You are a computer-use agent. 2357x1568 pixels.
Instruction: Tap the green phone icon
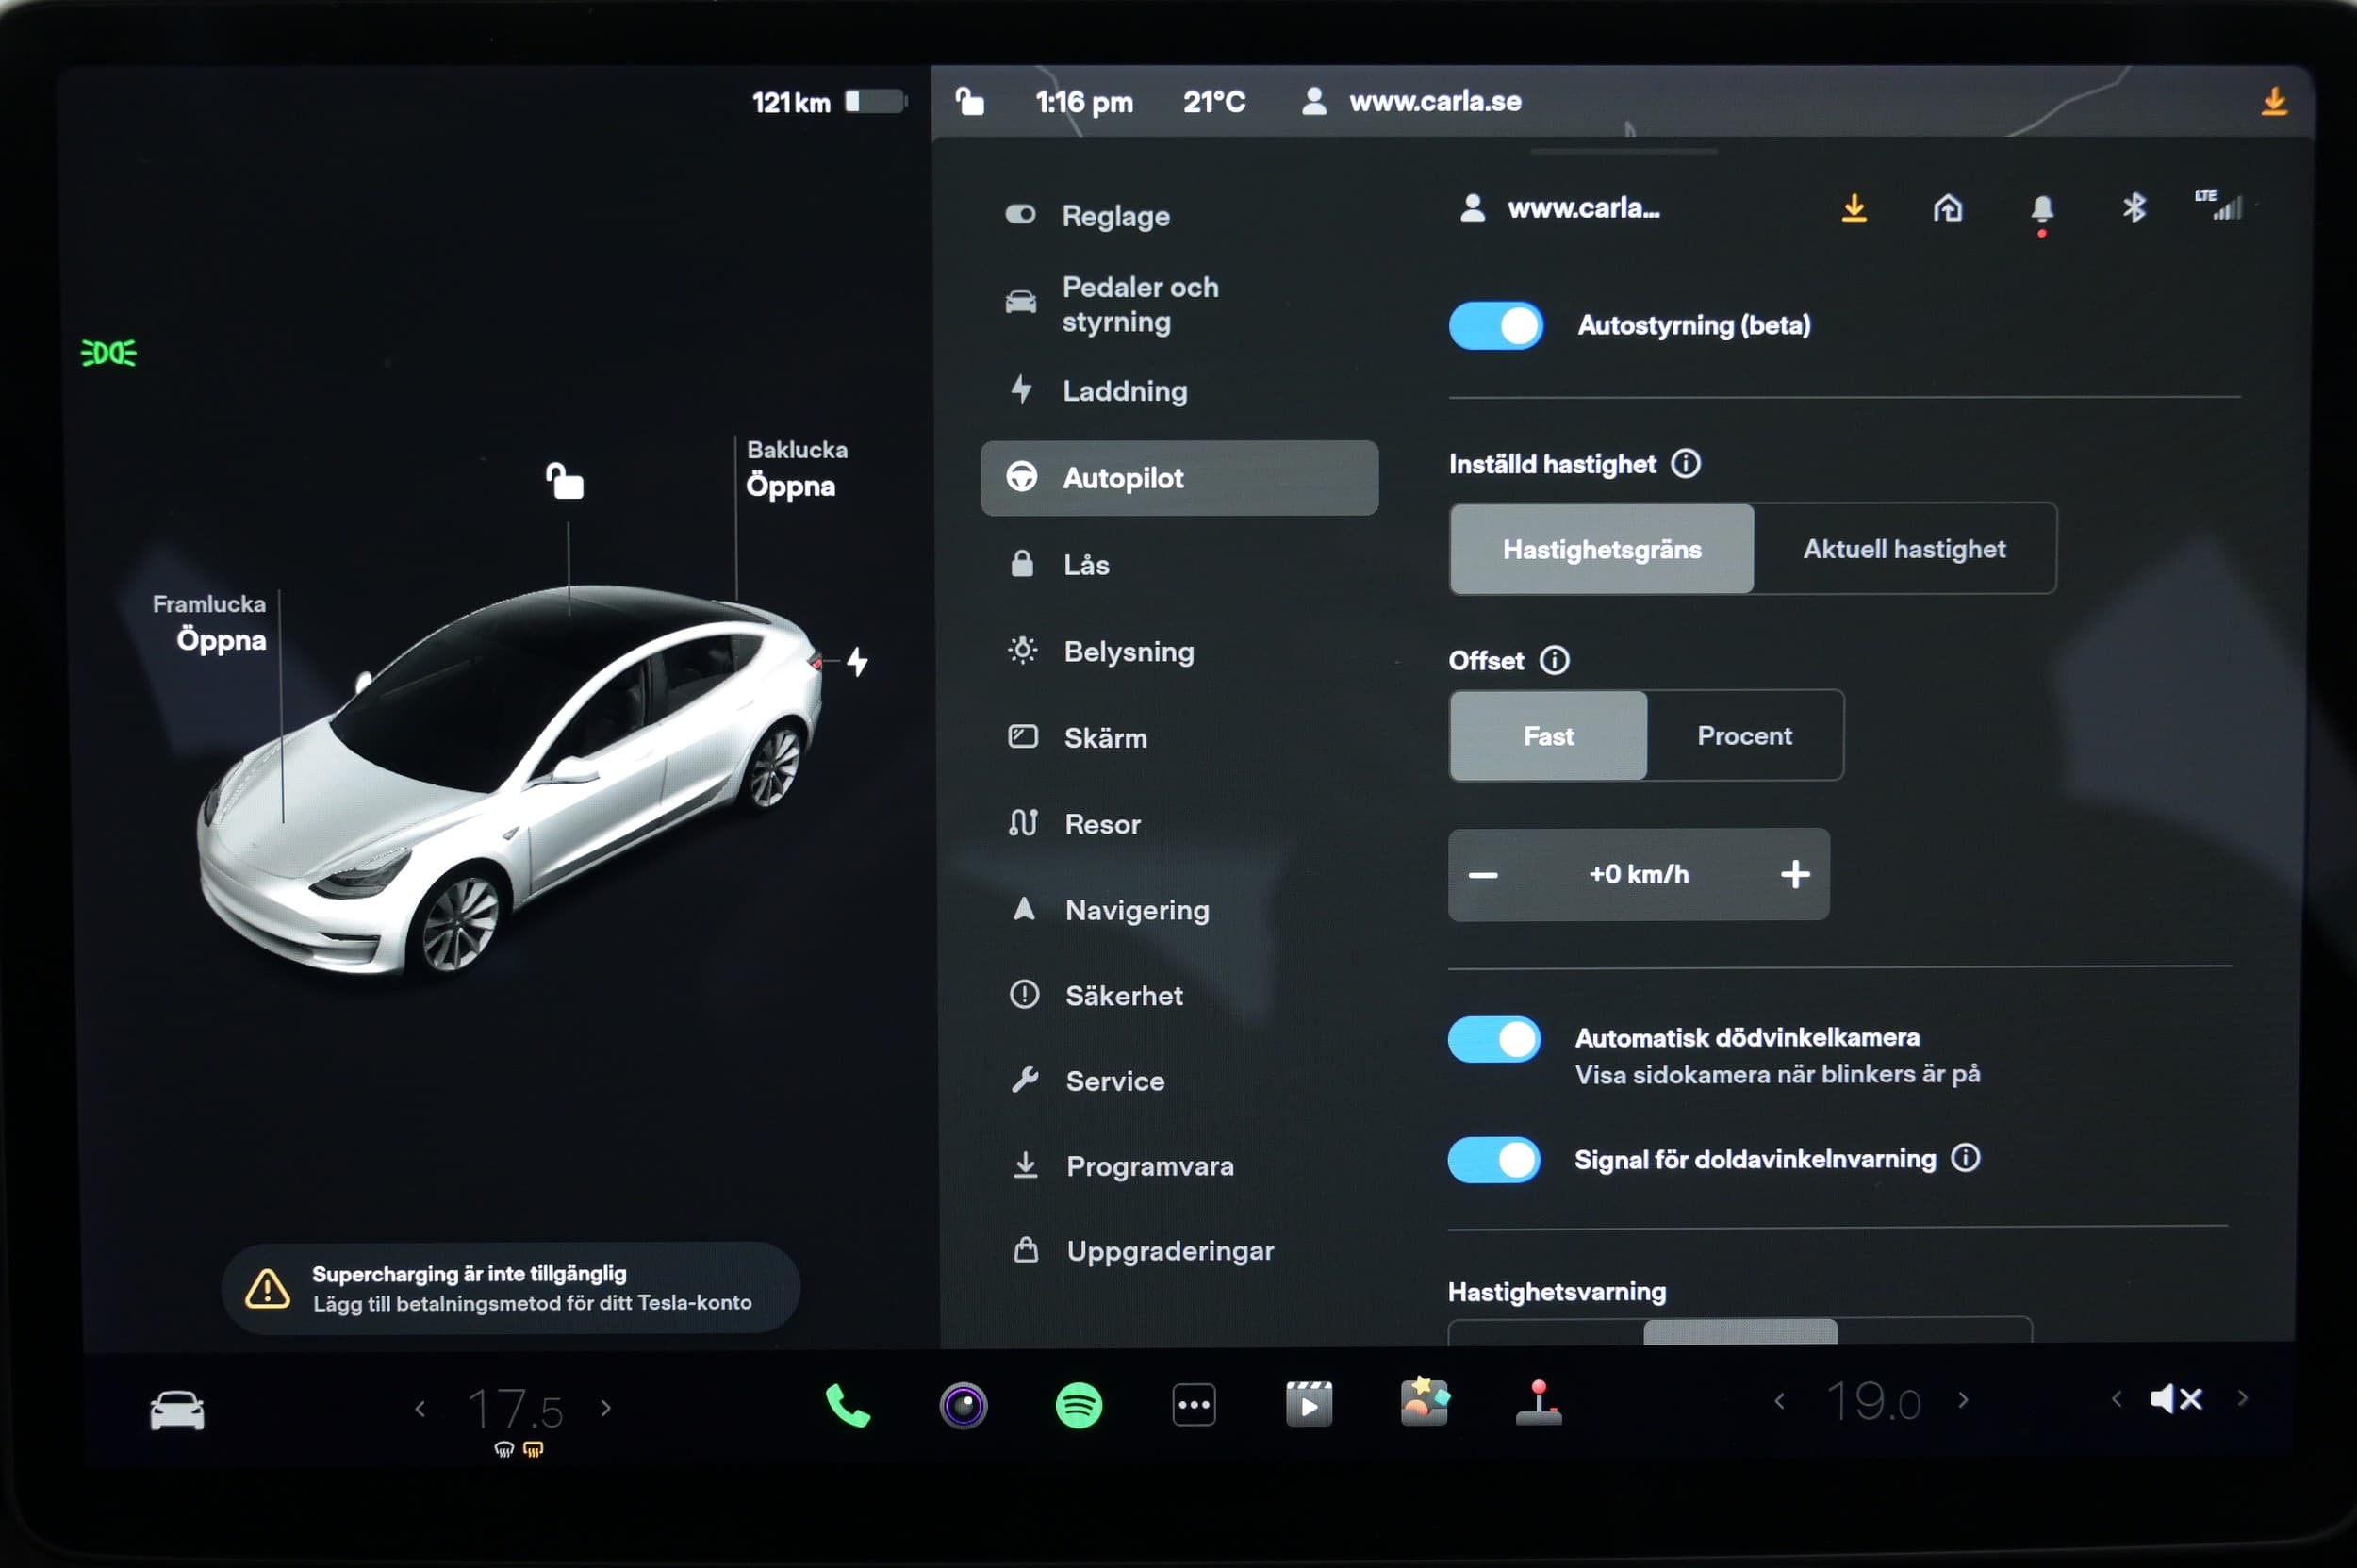[x=847, y=1406]
